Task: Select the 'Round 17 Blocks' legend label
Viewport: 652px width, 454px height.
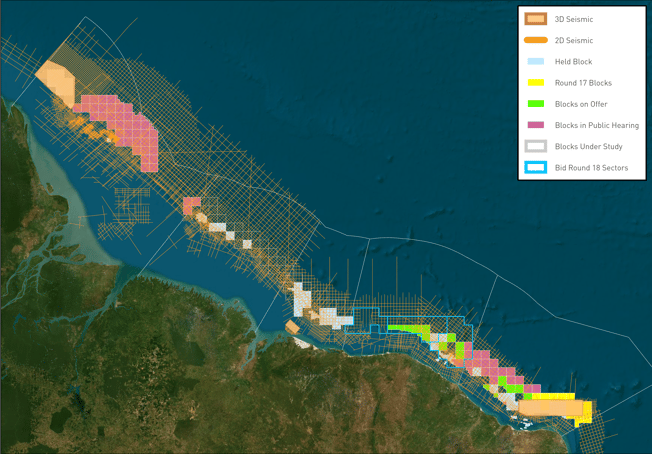Action: [583, 83]
